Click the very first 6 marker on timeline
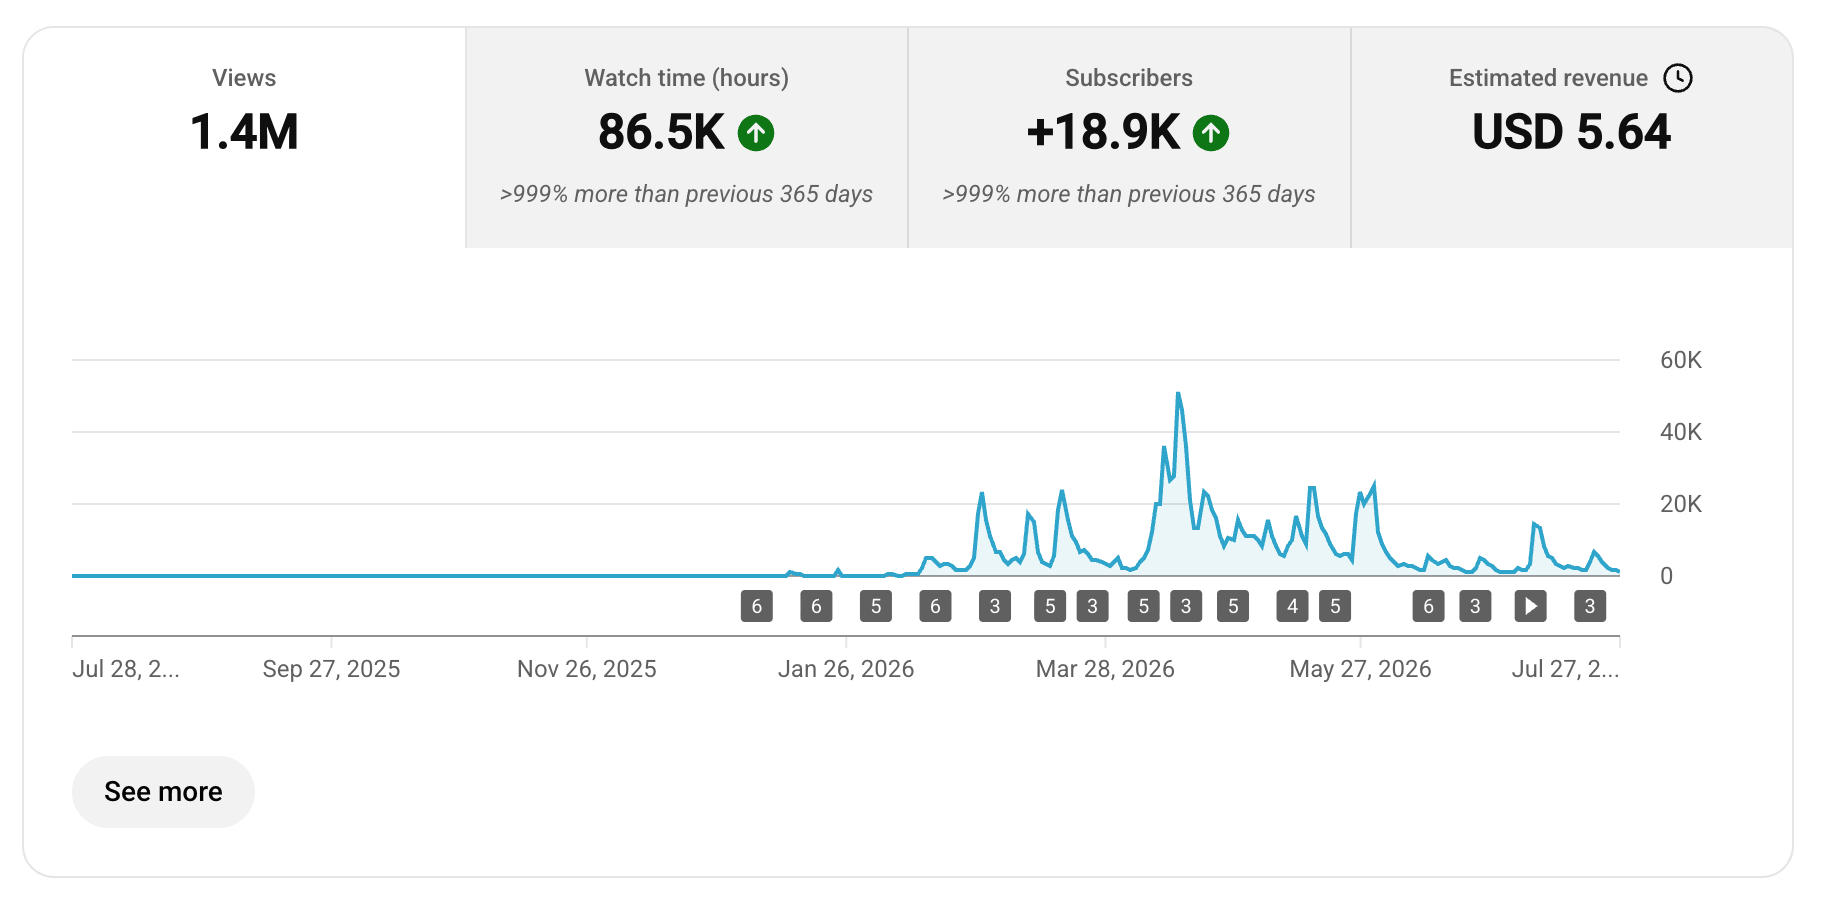This screenshot has width=1832, height=902. click(757, 606)
